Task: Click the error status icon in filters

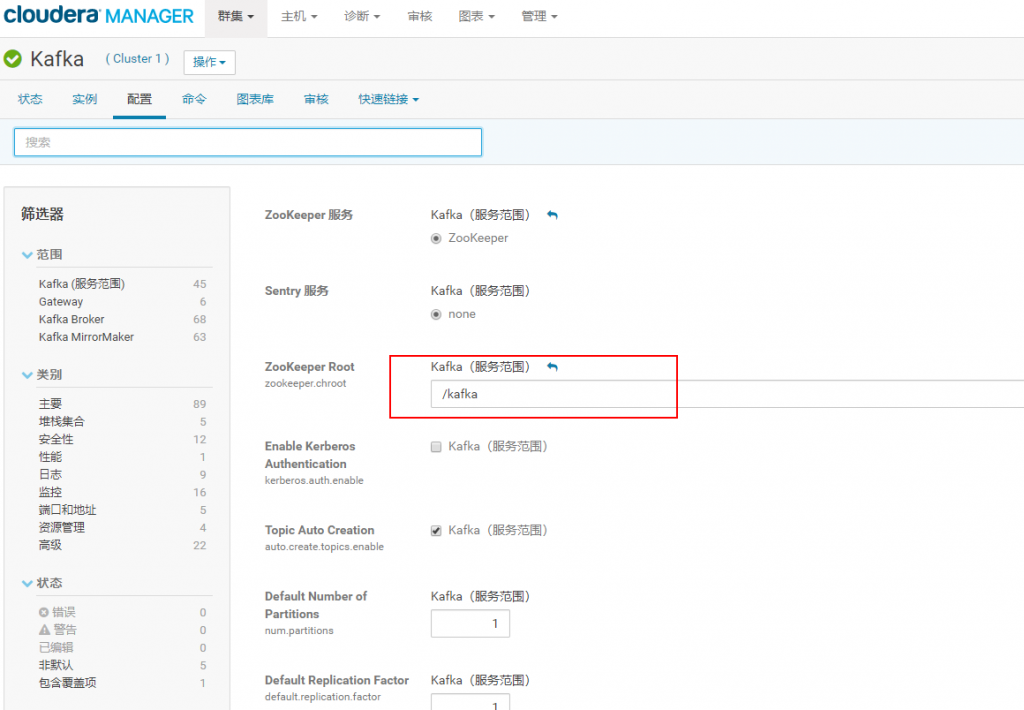Action: tap(44, 612)
